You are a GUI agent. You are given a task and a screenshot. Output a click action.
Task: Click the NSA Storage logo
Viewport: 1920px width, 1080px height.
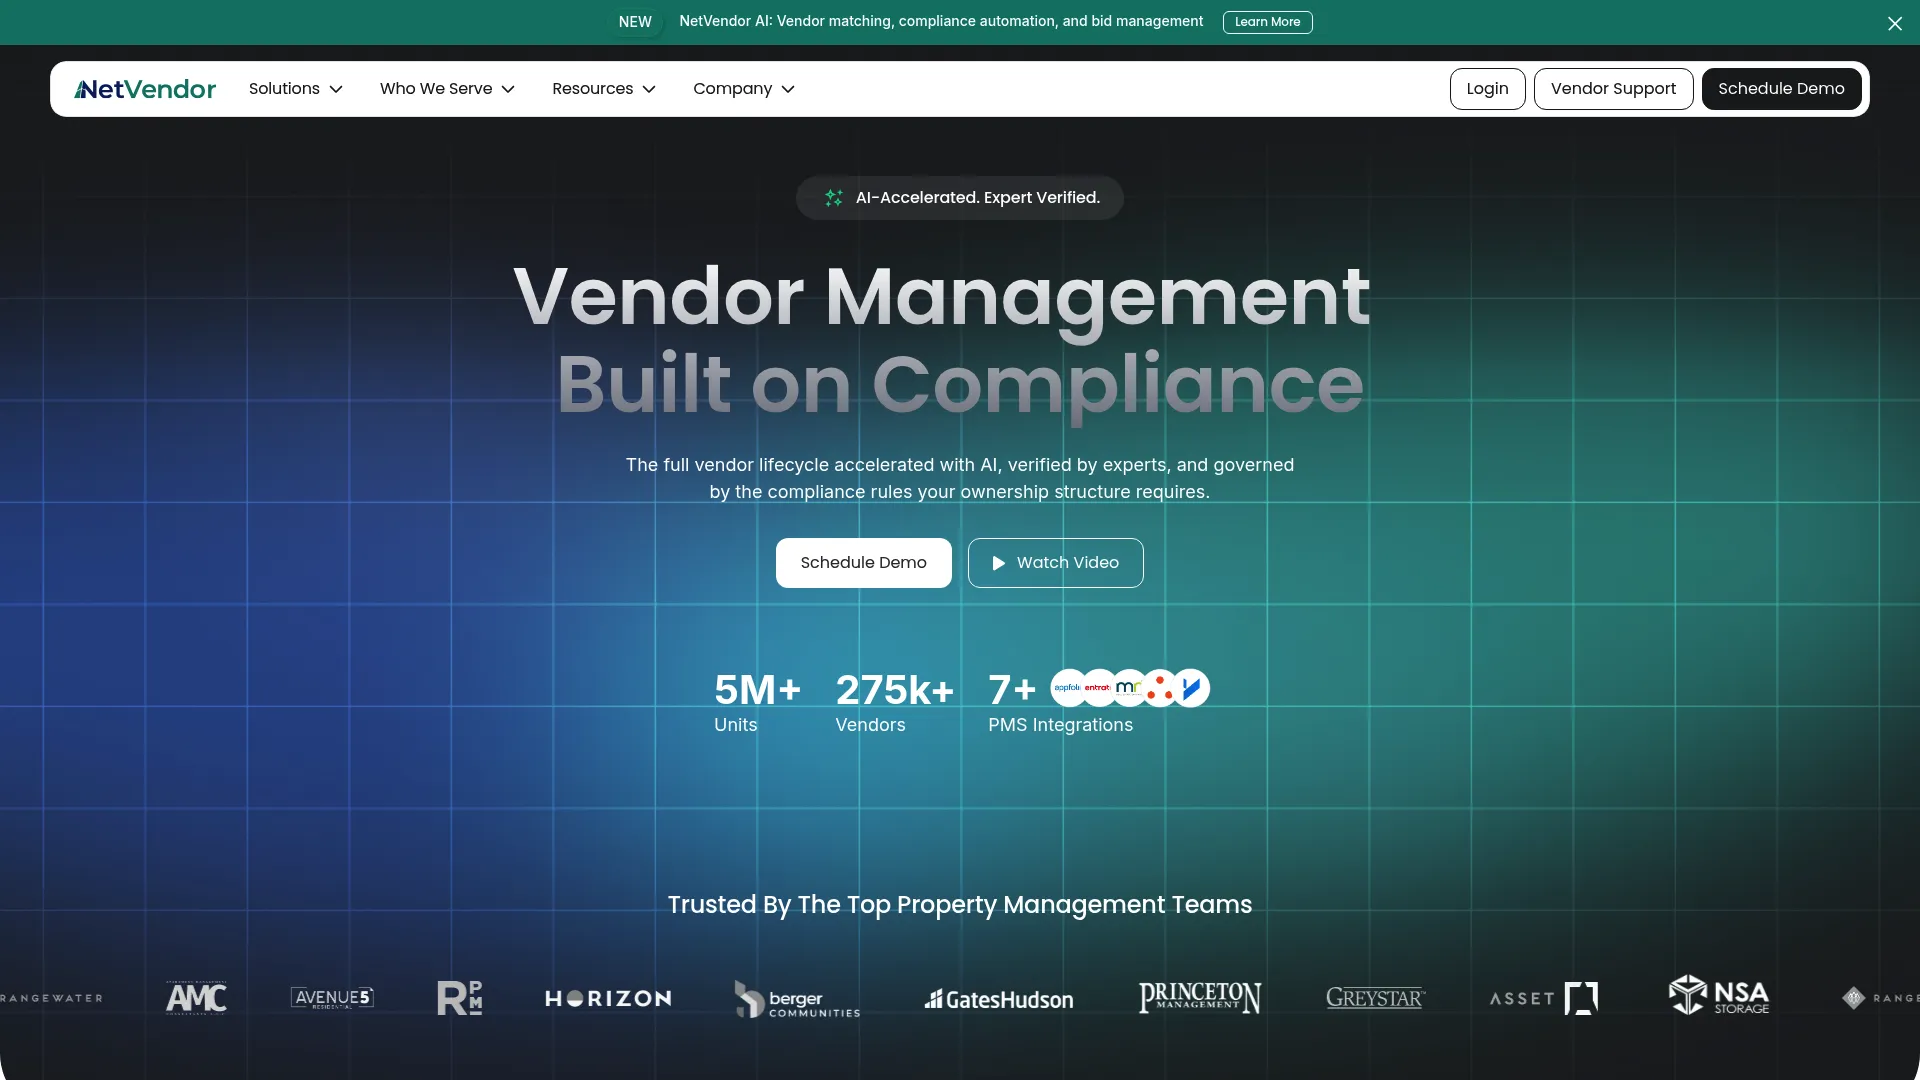click(1719, 995)
